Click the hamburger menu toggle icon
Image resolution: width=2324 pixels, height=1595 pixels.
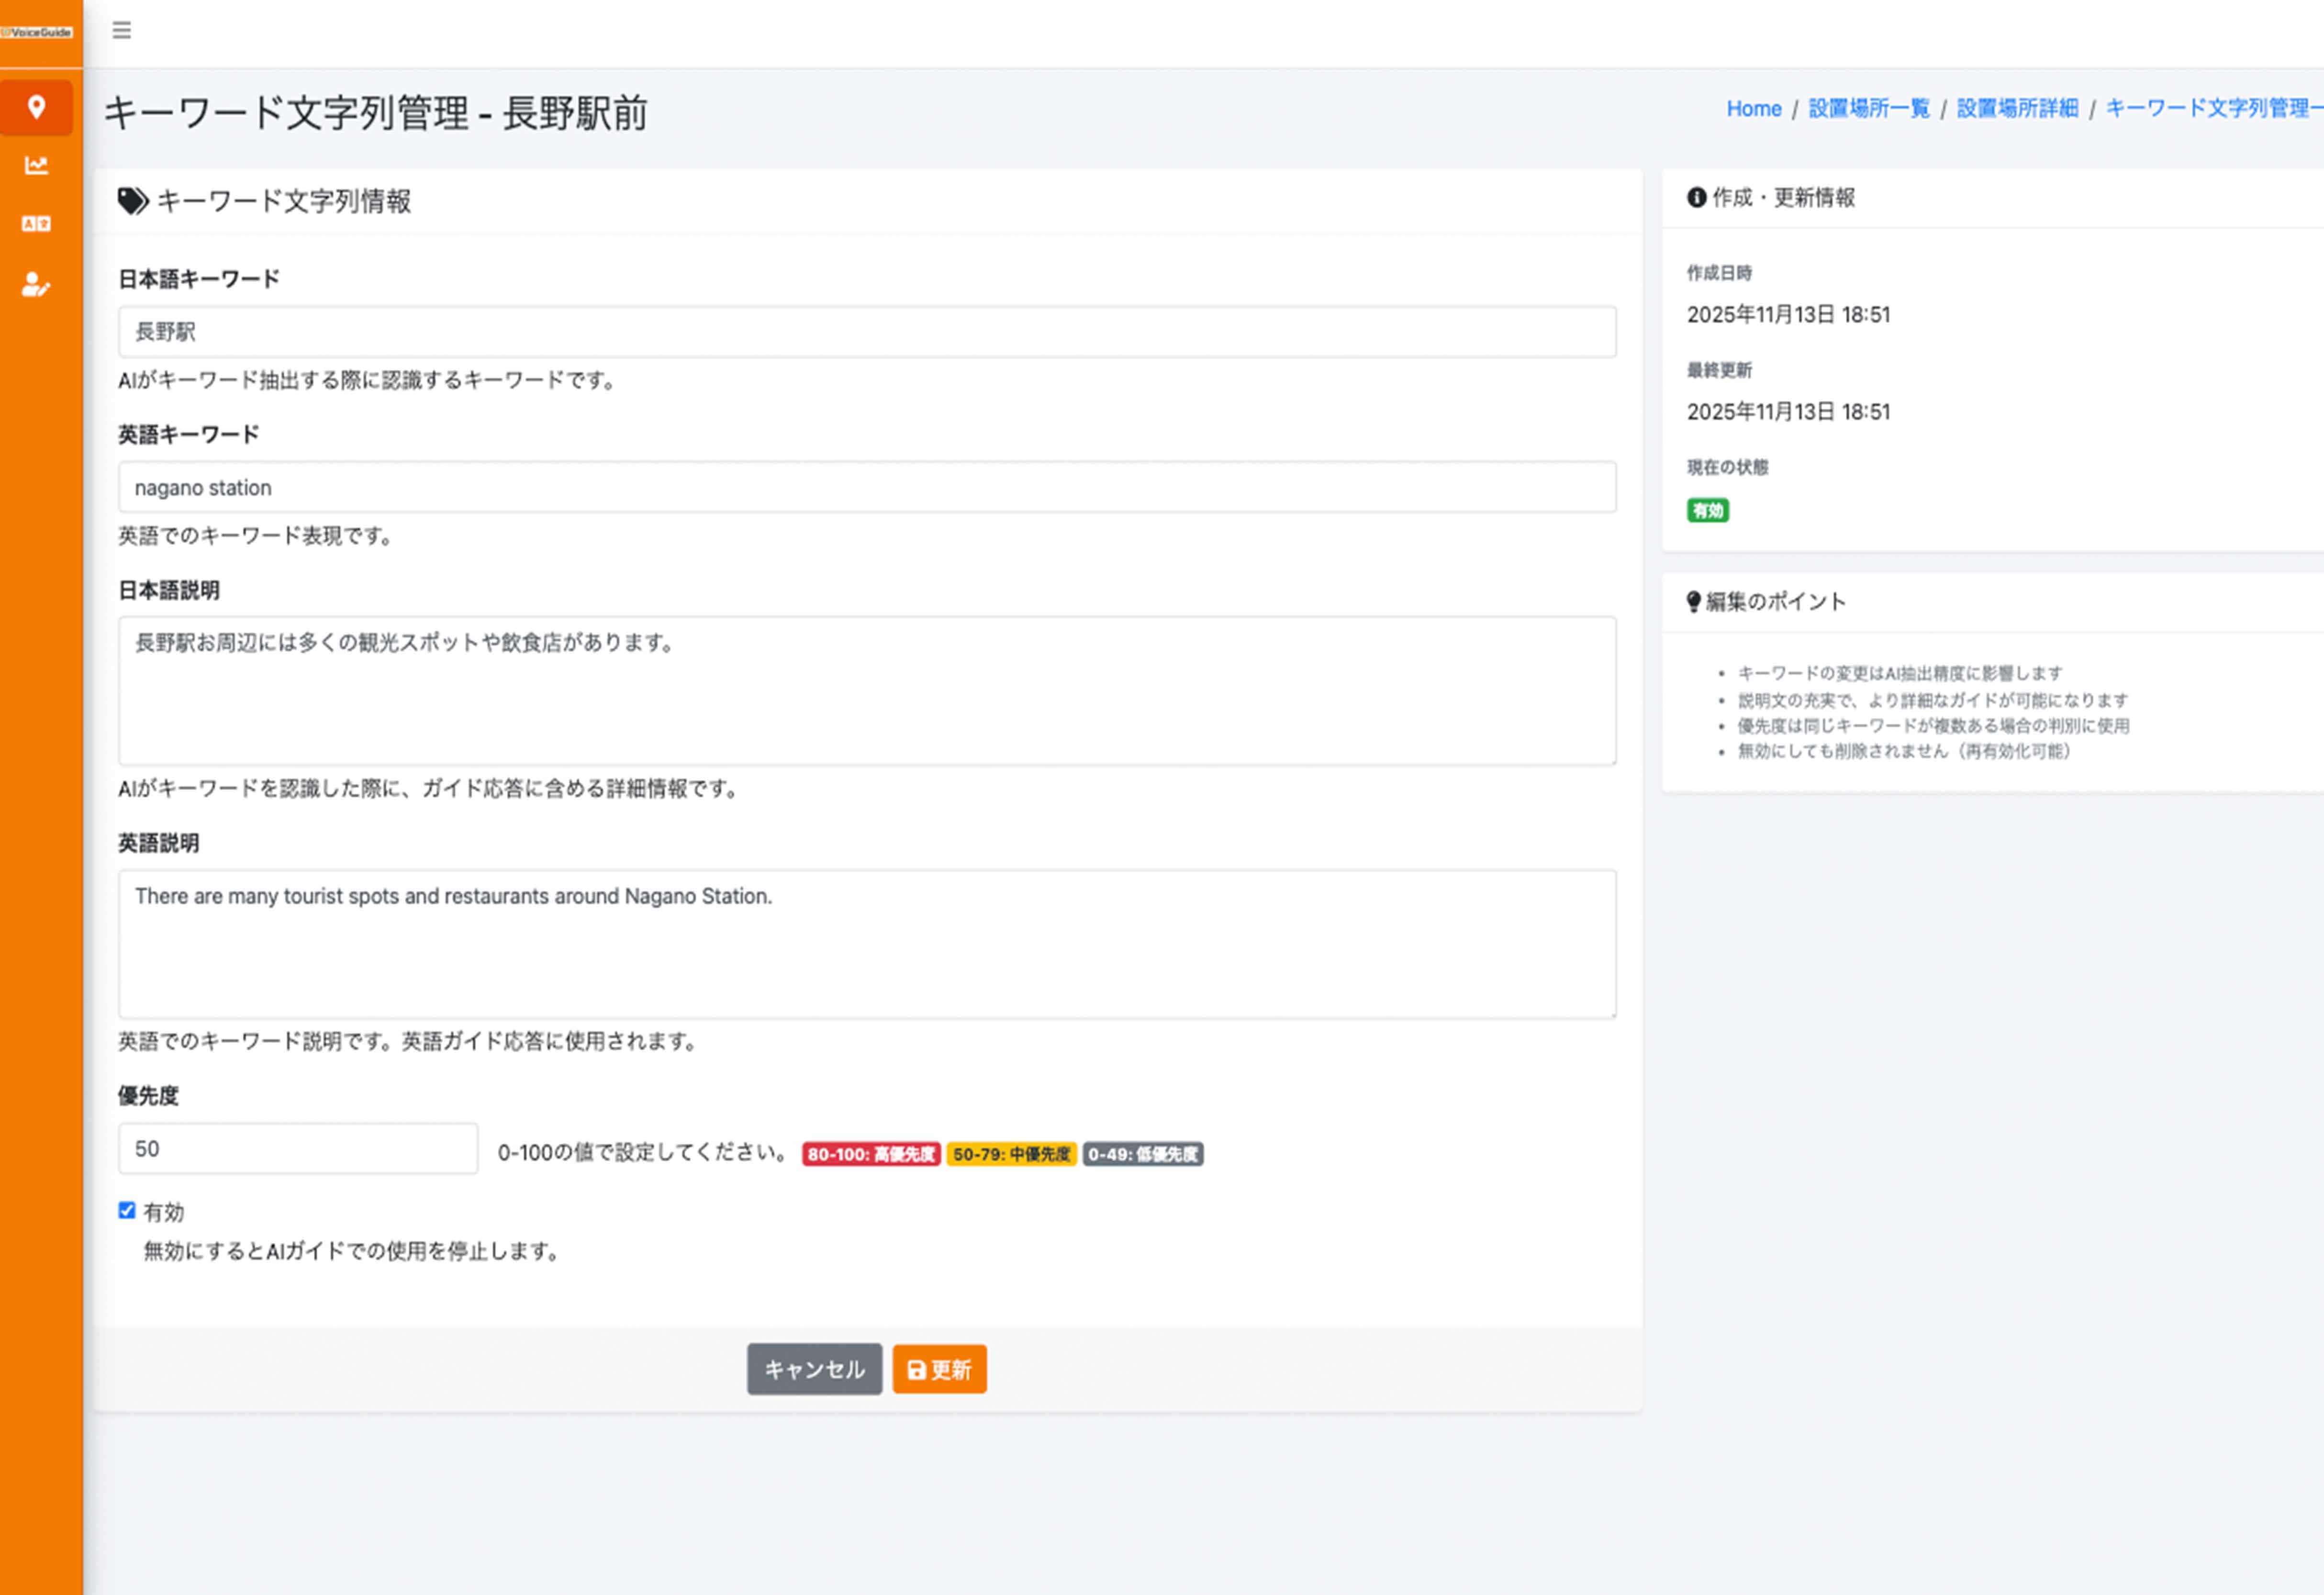click(x=121, y=30)
